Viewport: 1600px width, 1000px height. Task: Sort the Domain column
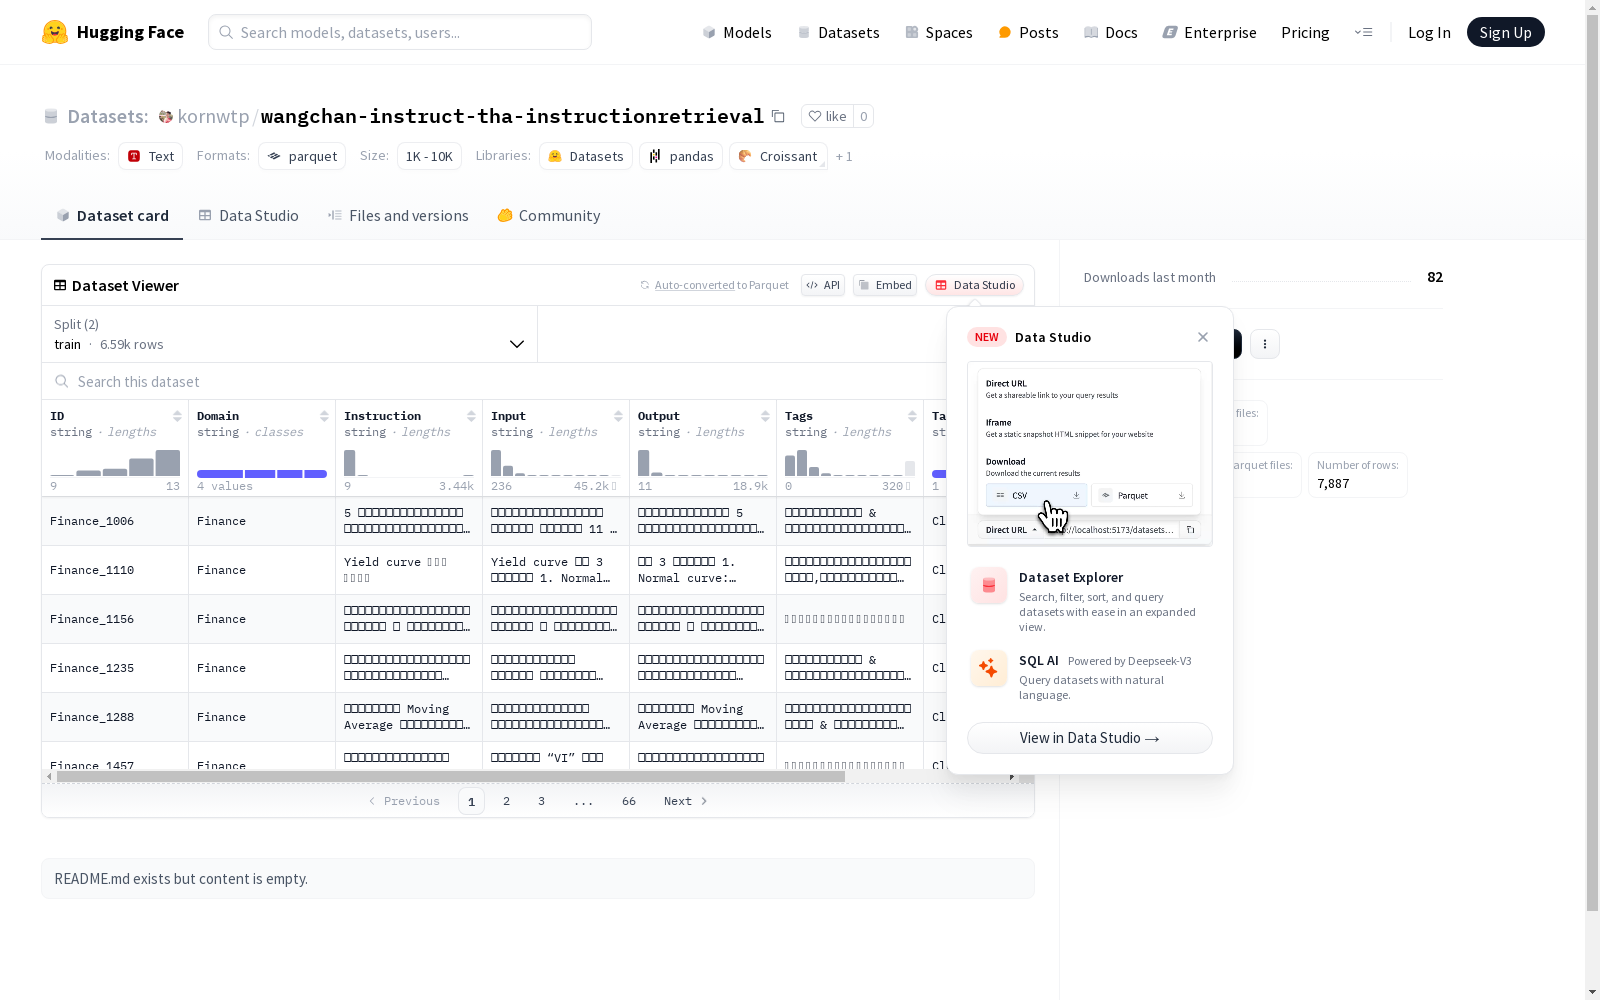coord(324,416)
